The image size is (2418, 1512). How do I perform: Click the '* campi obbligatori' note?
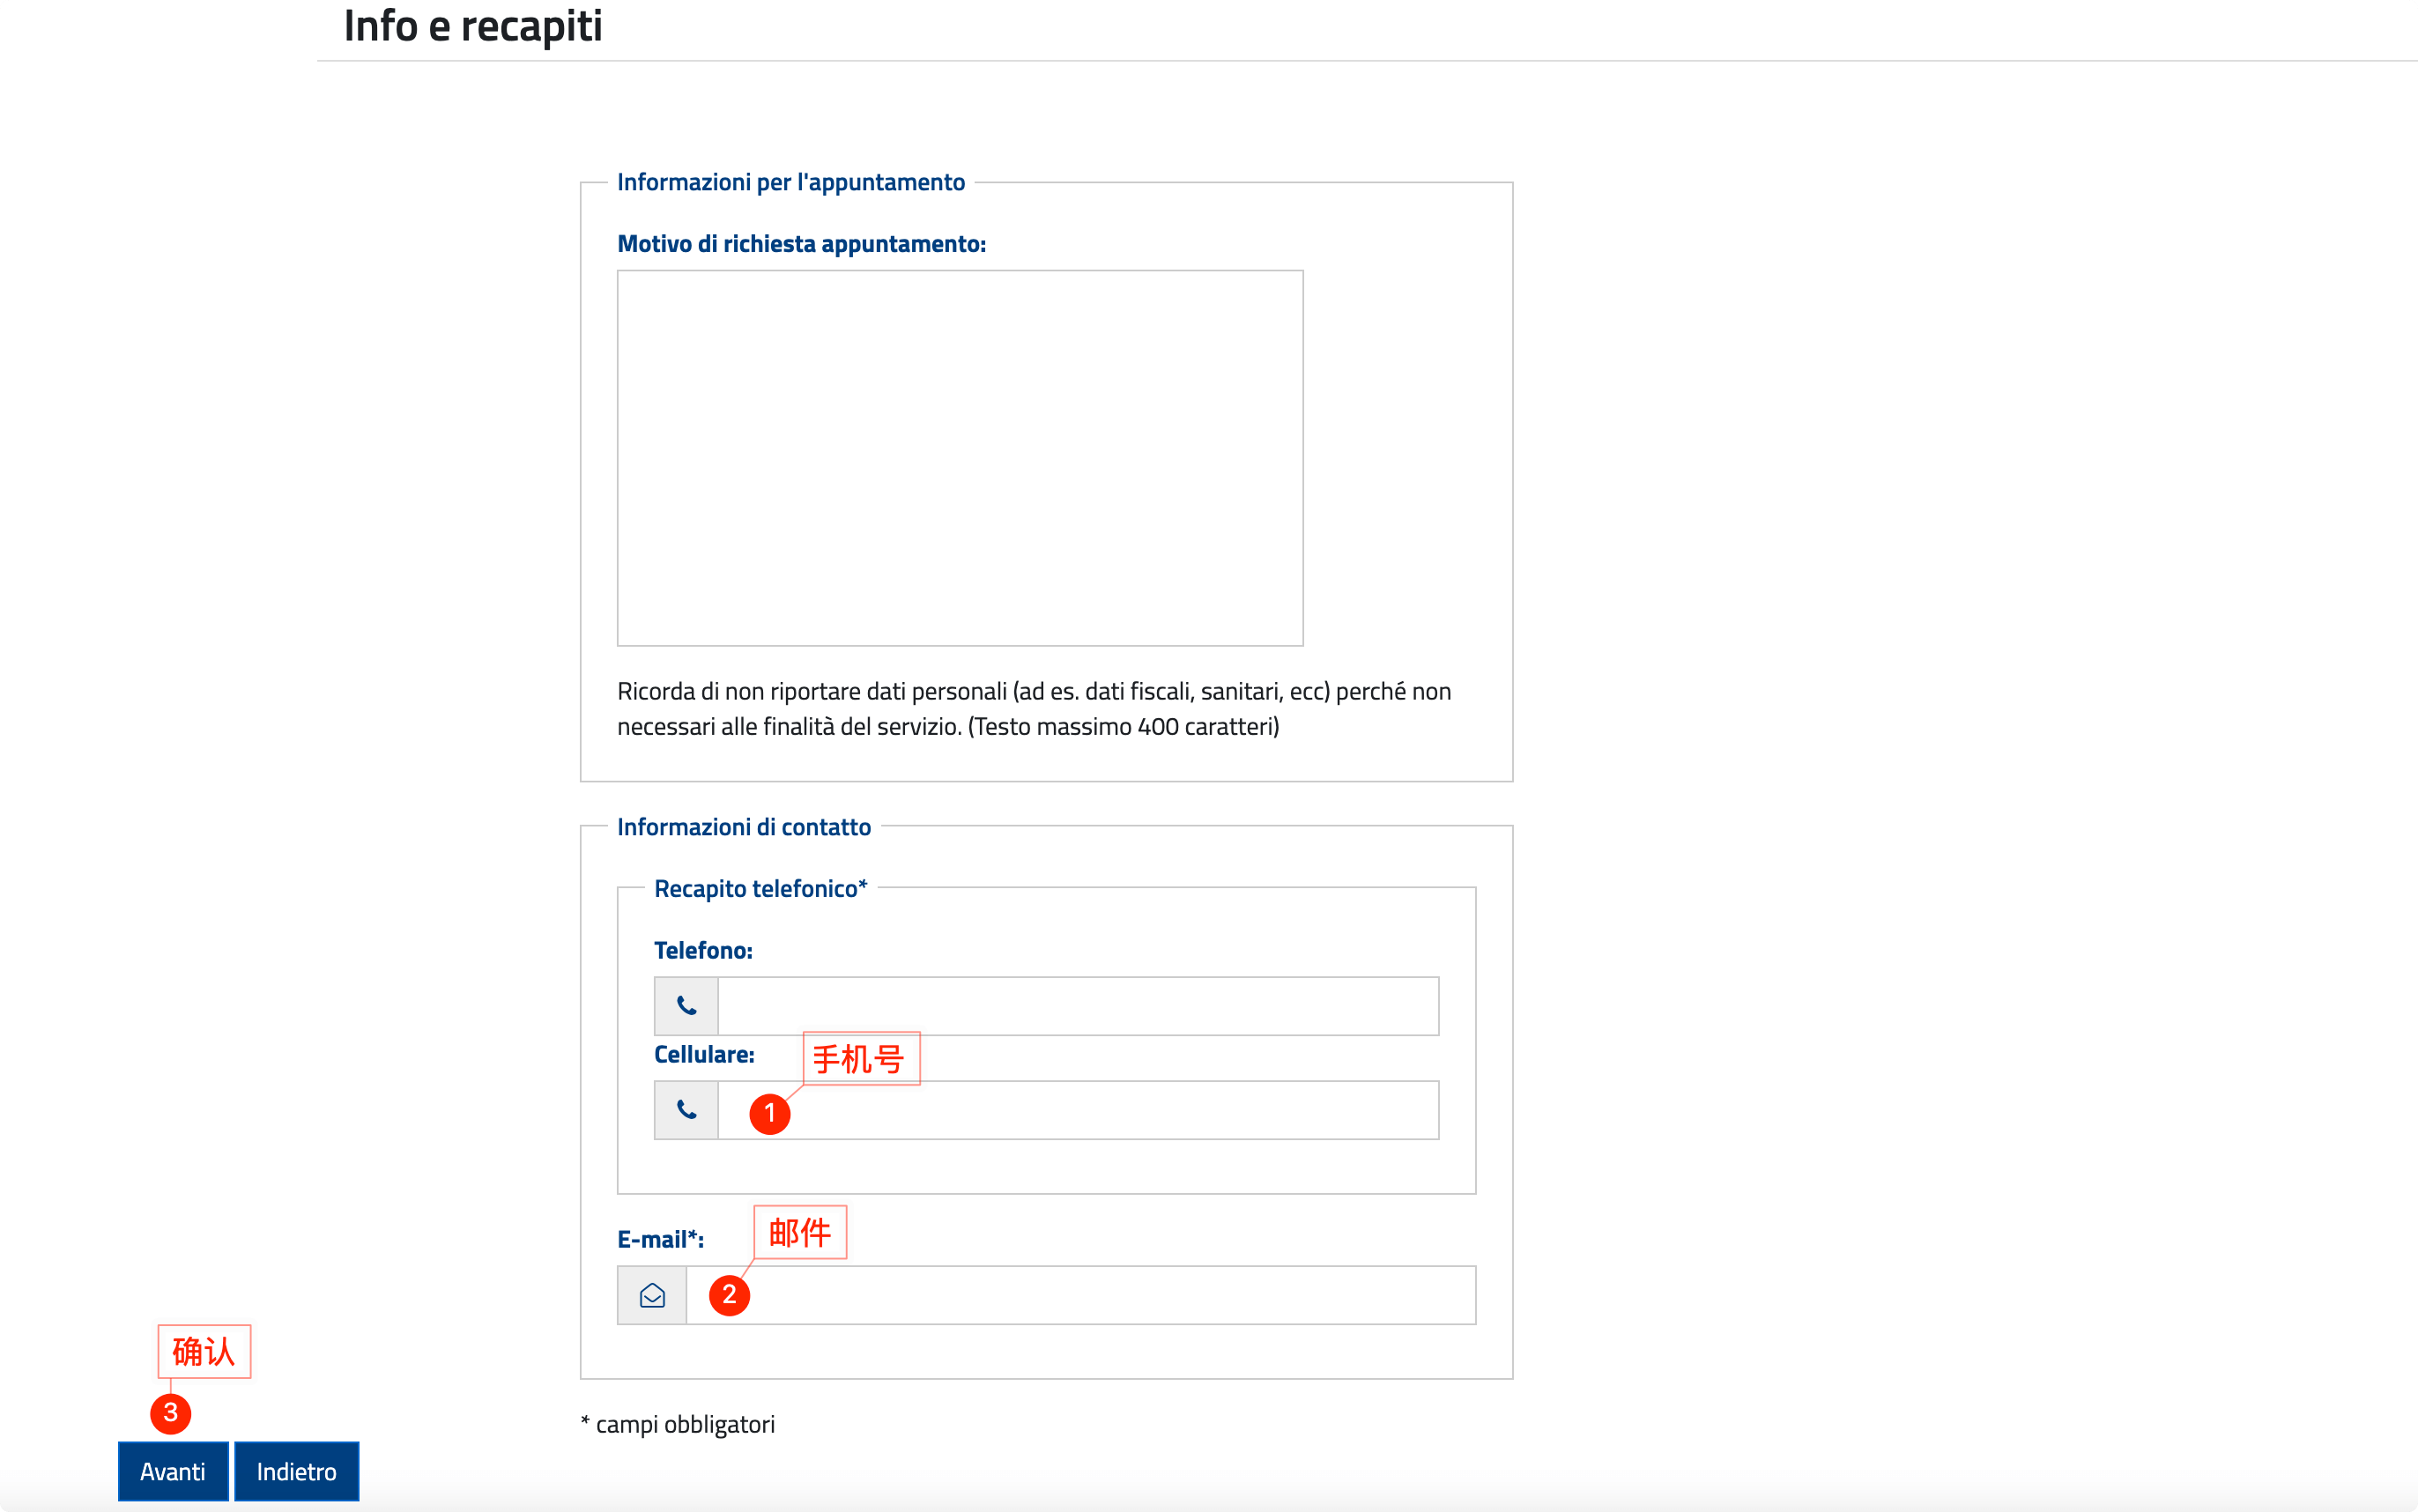point(678,1424)
